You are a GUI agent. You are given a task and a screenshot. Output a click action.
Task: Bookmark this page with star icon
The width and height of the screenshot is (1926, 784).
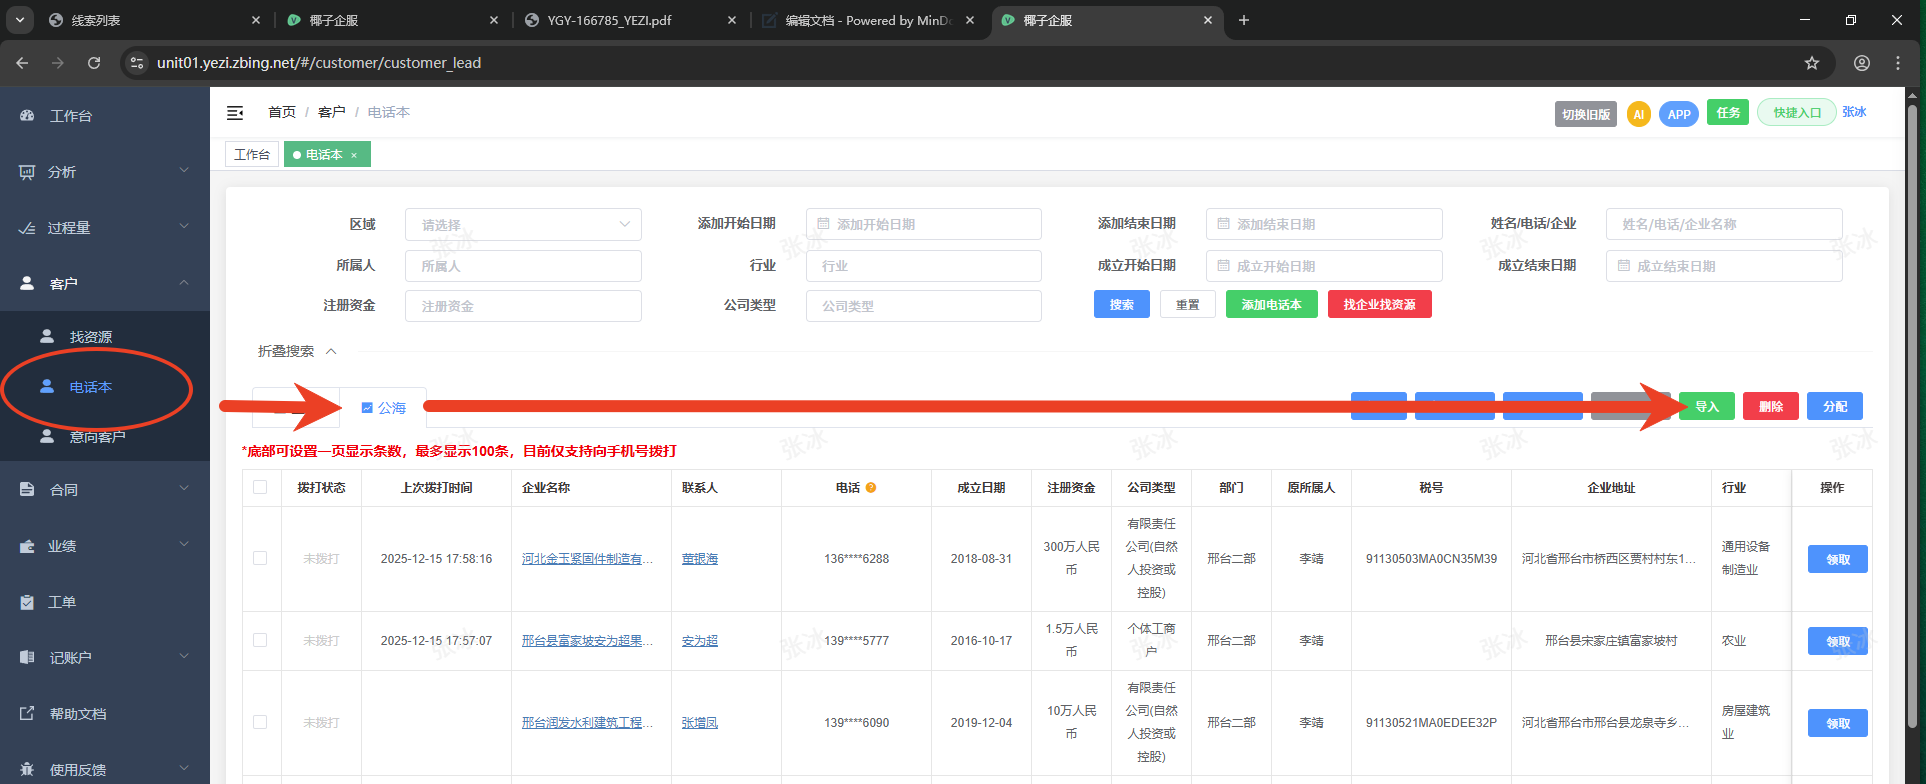pos(1812,63)
